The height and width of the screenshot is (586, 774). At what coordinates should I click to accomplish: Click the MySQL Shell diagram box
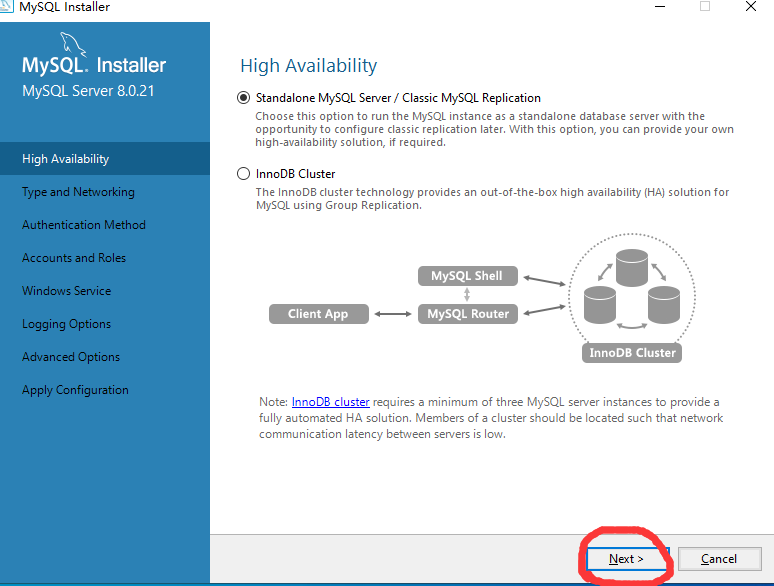(467, 276)
